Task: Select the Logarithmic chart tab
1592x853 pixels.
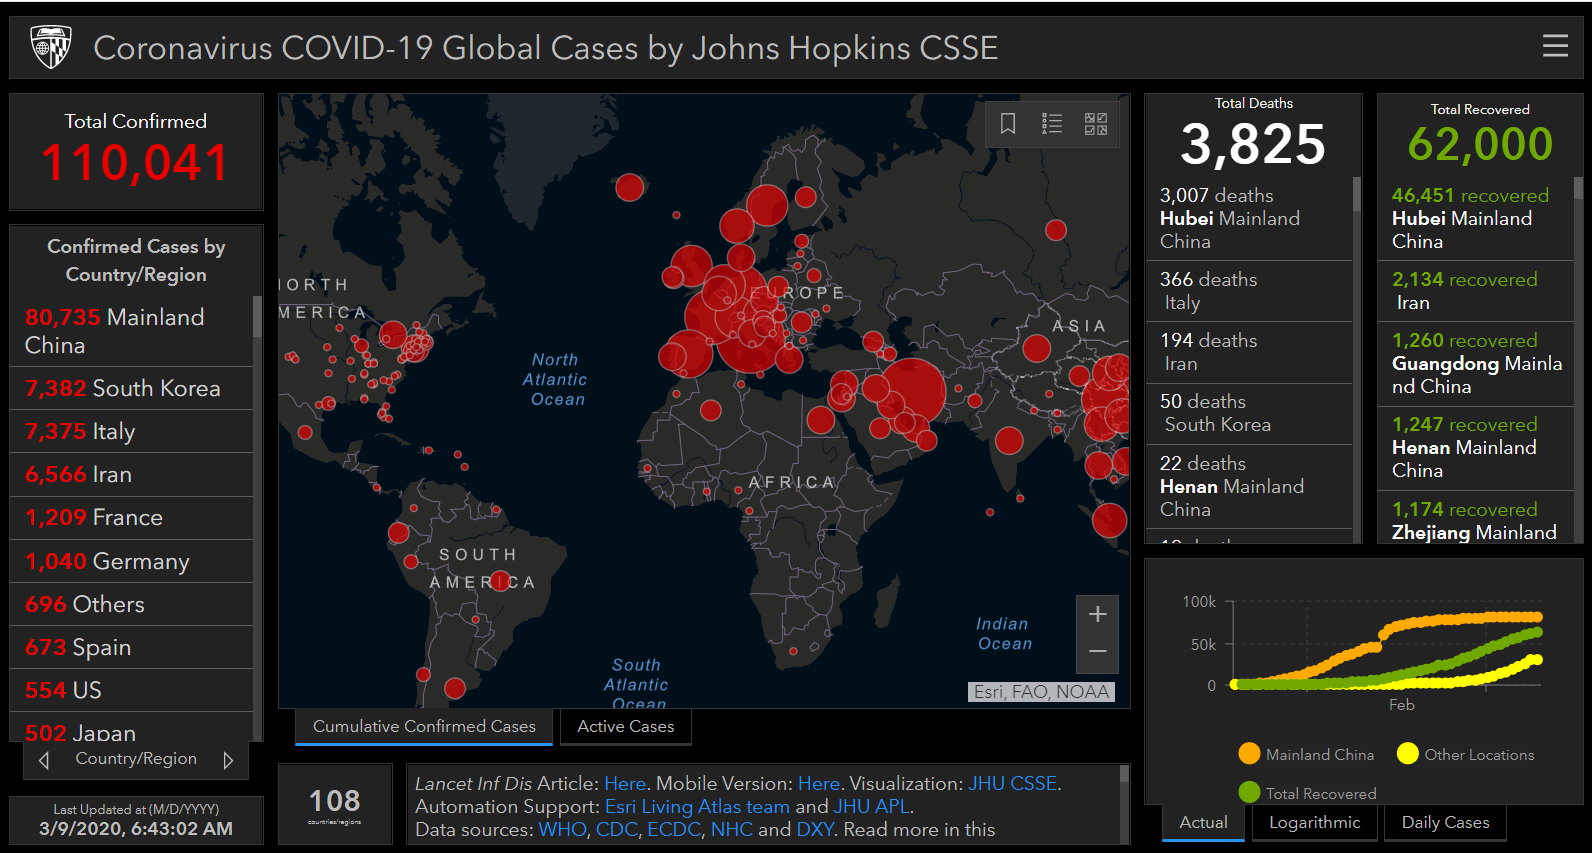Action: pos(1315,823)
